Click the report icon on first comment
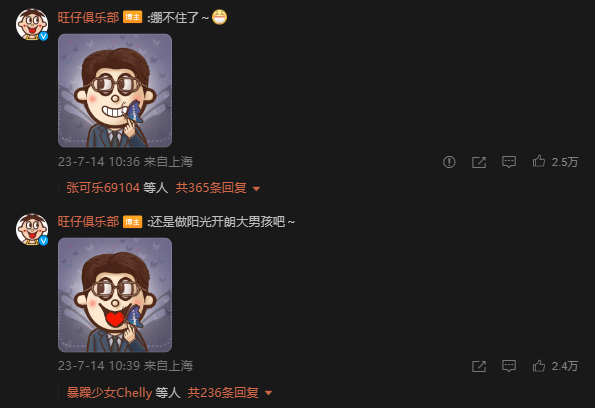This screenshot has width=595, height=408. tap(449, 162)
